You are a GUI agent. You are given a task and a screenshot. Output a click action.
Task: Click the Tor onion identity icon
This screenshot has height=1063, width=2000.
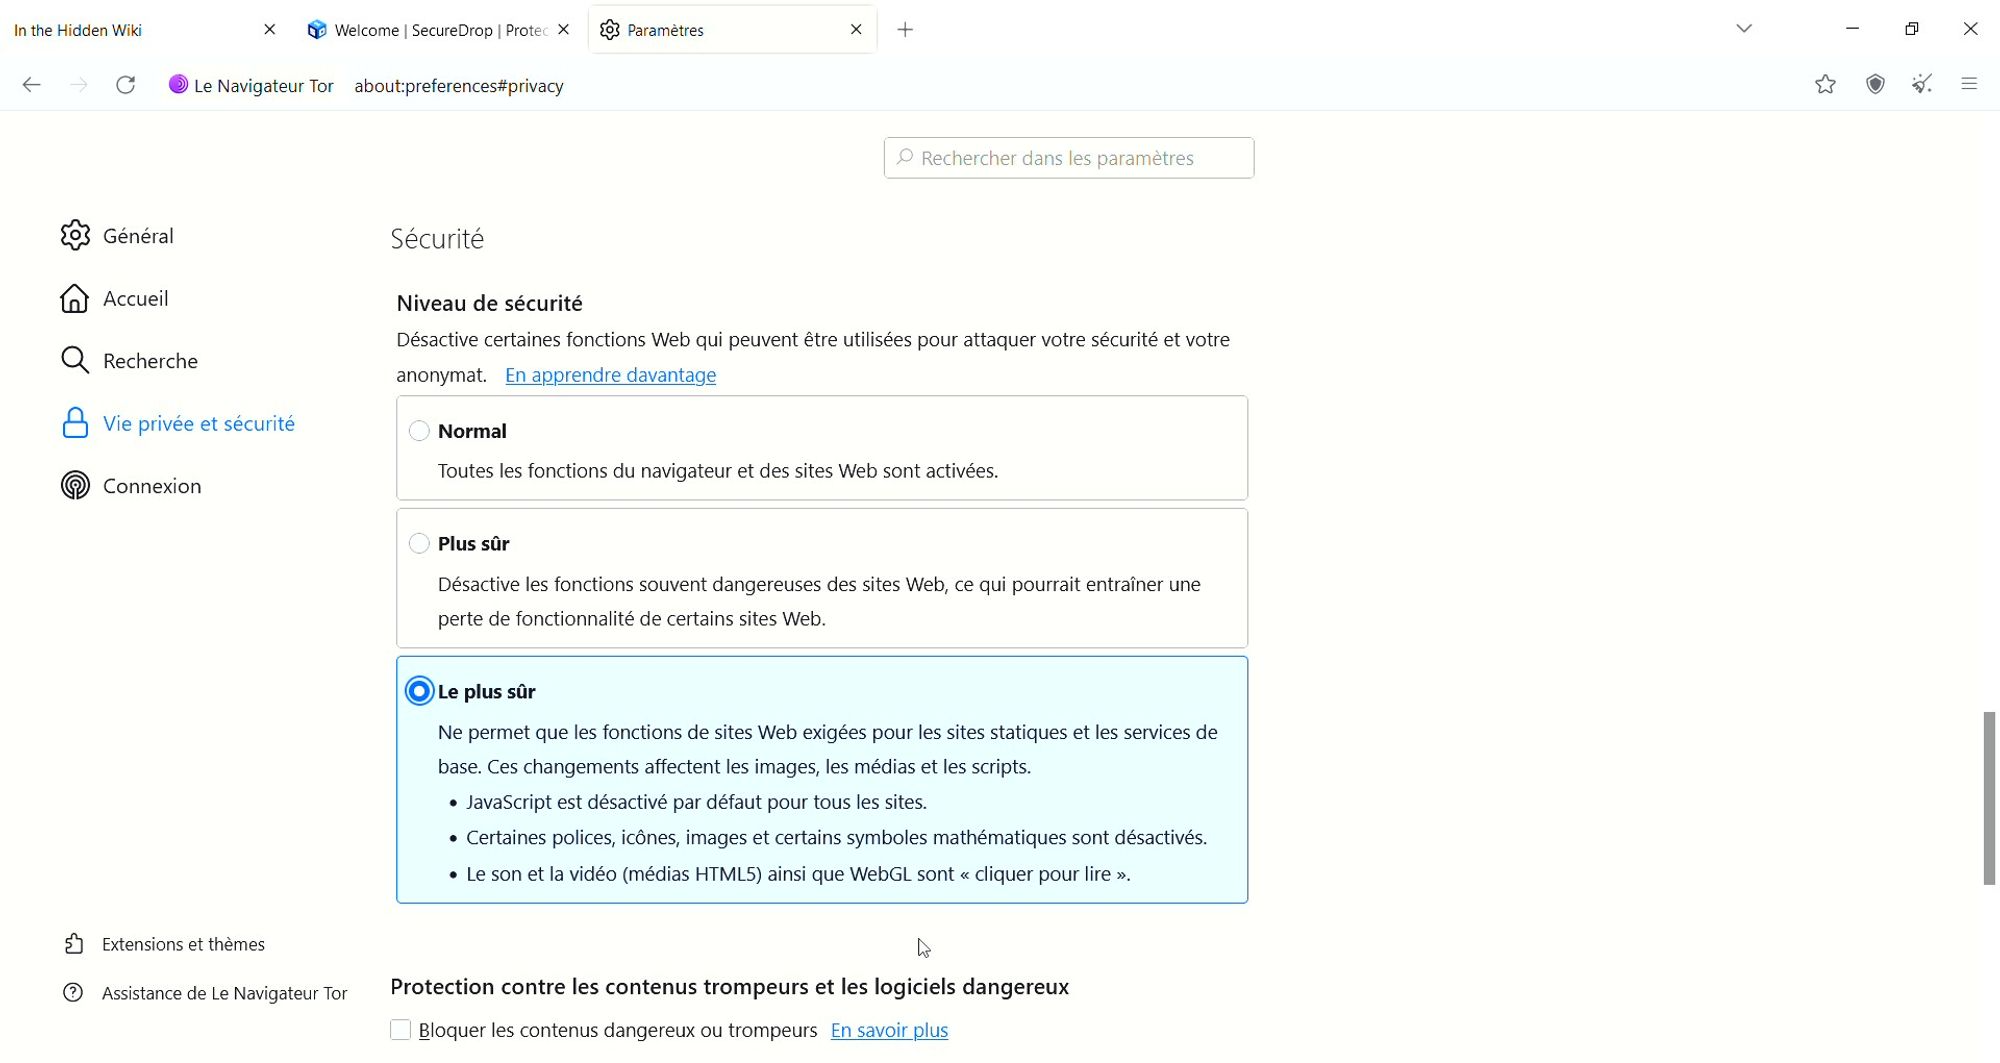(x=178, y=85)
